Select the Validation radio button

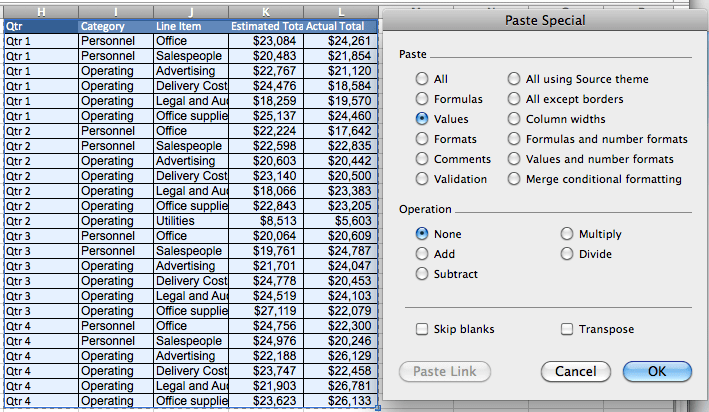(x=422, y=179)
